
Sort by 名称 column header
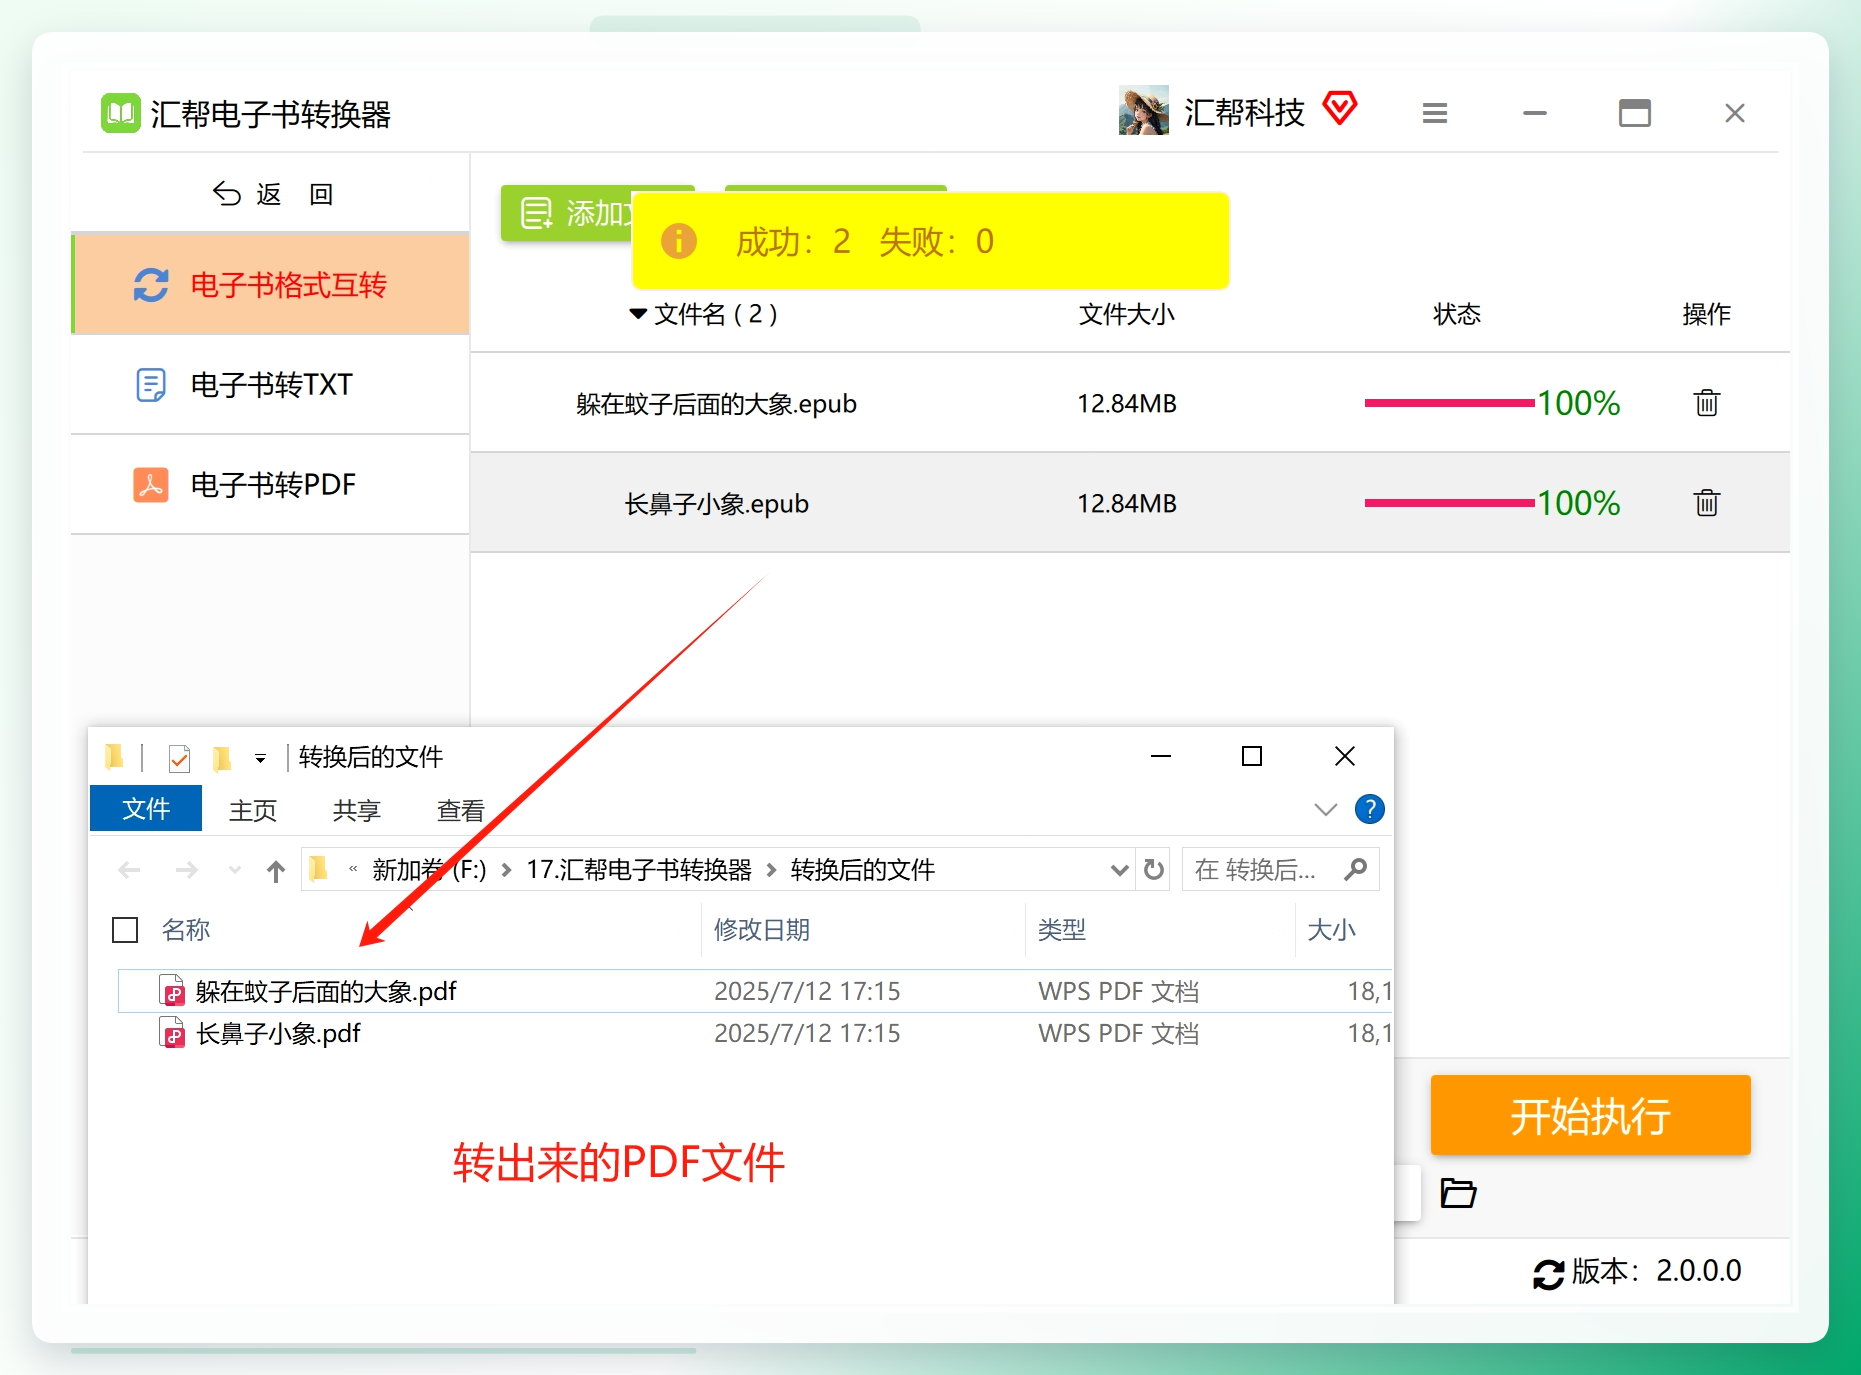click(x=186, y=930)
